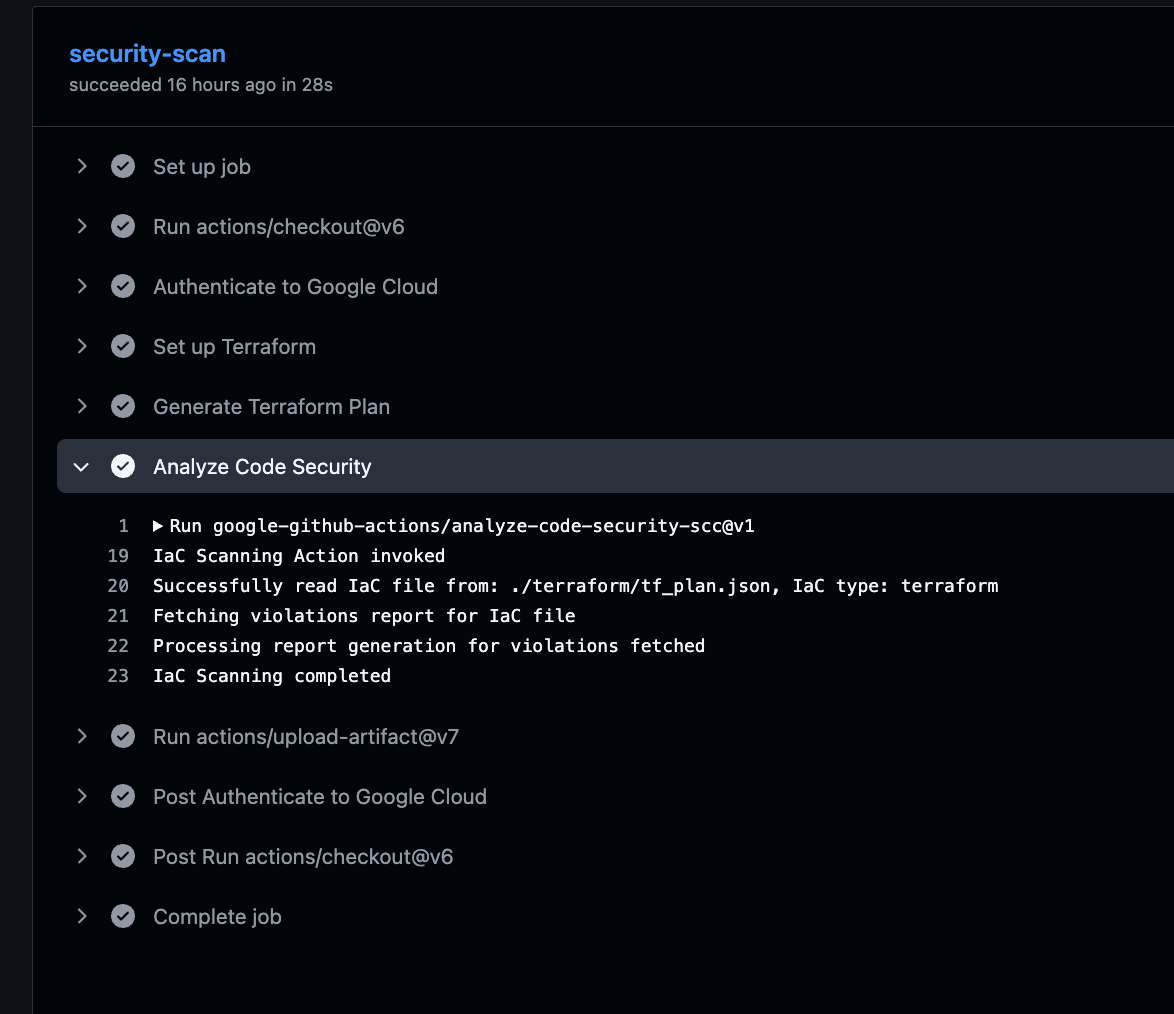Expand the Run google-github-actions log group triangle
The height and width of the screenshot is (1014, 1174).
pos(158,526)
